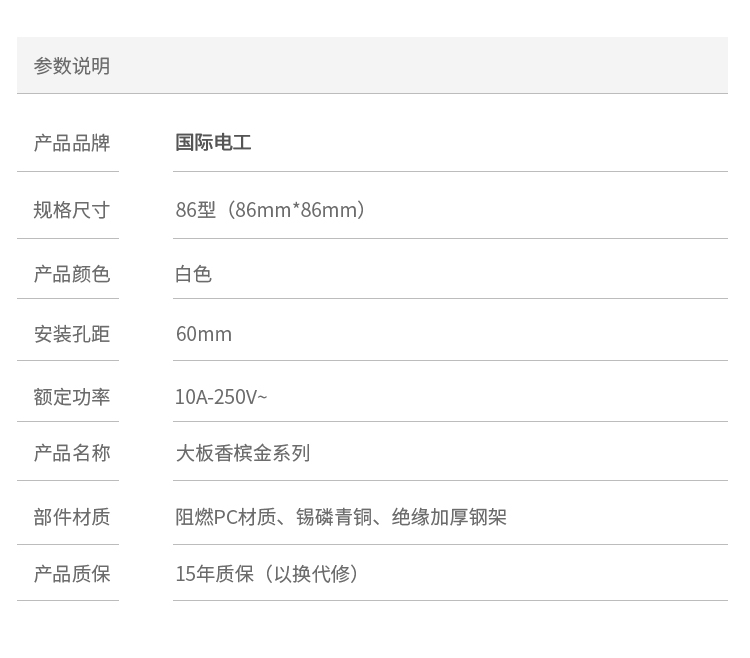Click the 10A-250V~ rating value
This screenshot has width=750, height=658.
click(x=221, y=397)
